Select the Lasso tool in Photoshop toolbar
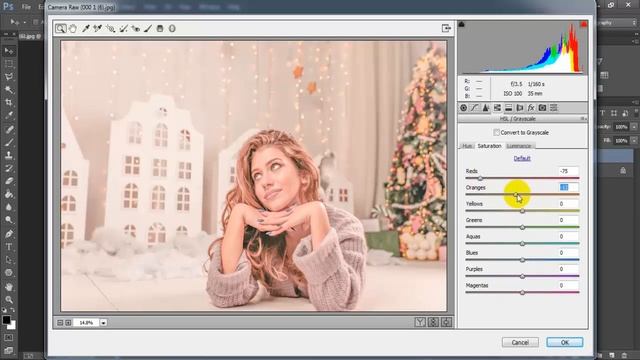 coord(9,77)
